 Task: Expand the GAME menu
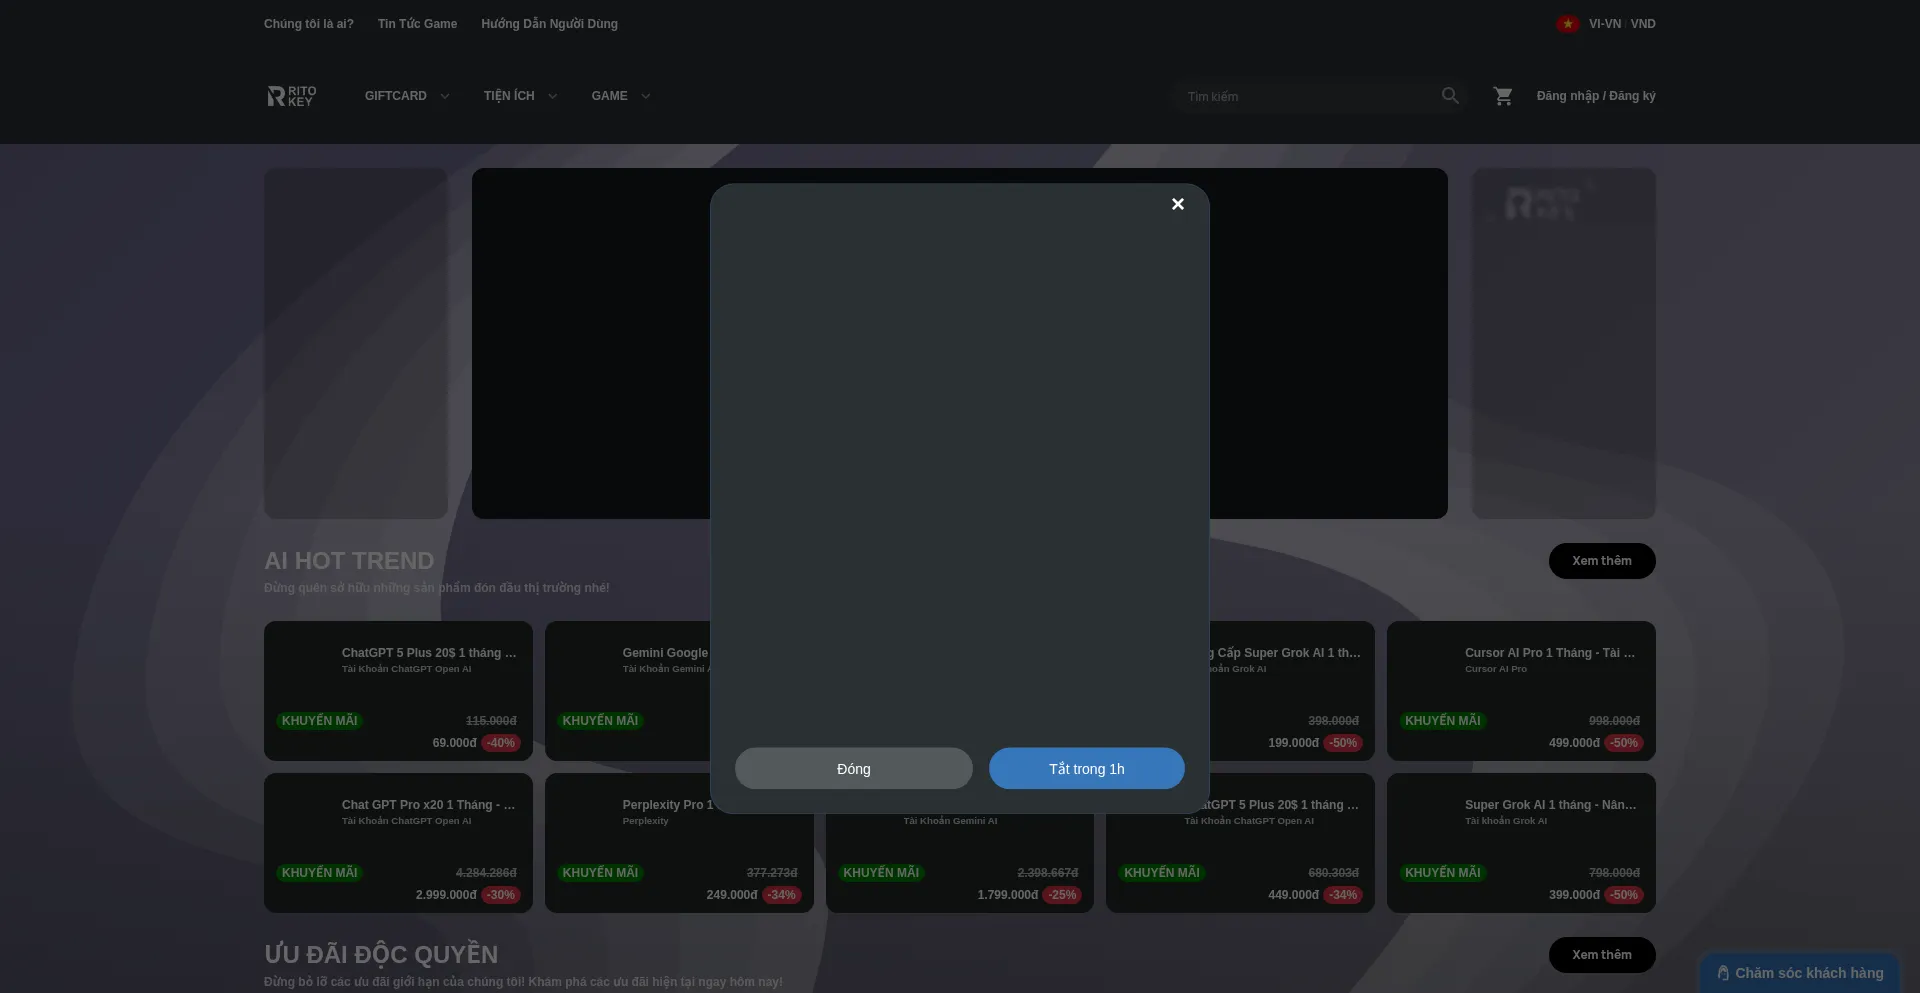tap(621, 96)
